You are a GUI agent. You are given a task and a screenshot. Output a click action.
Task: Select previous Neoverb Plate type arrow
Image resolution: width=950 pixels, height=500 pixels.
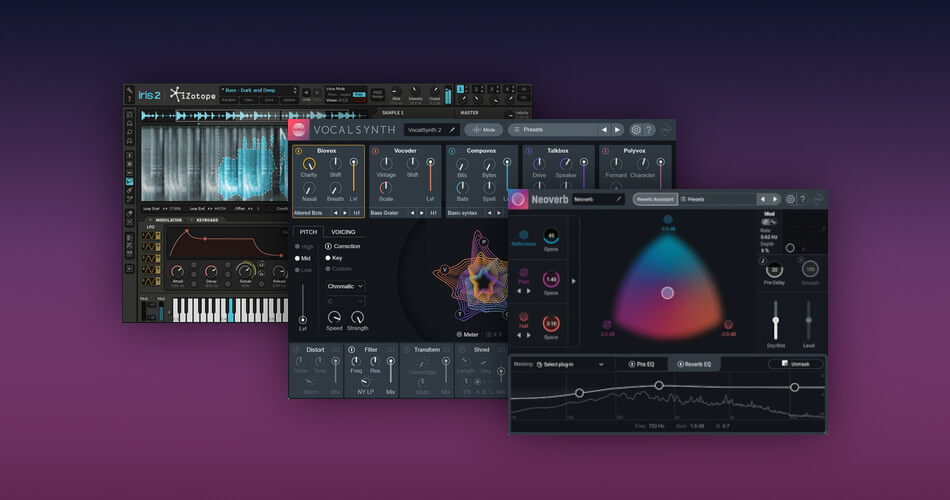pos(519,291)
